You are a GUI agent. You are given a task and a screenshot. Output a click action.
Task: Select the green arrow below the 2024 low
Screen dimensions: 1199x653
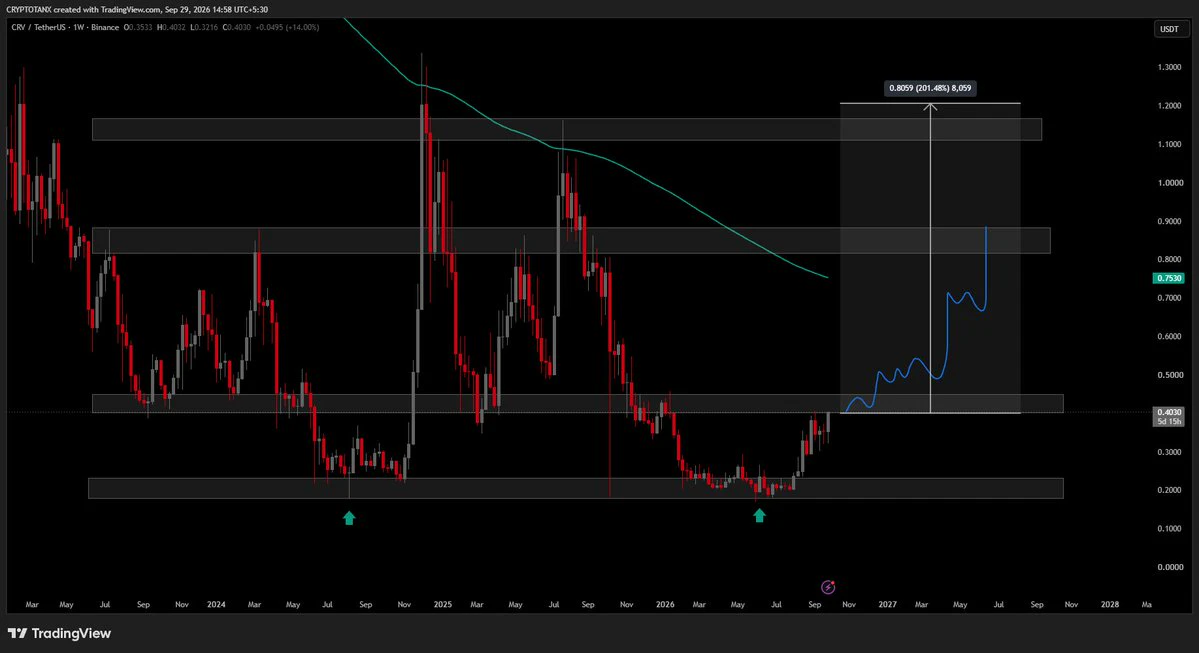(x=349, y=518)
